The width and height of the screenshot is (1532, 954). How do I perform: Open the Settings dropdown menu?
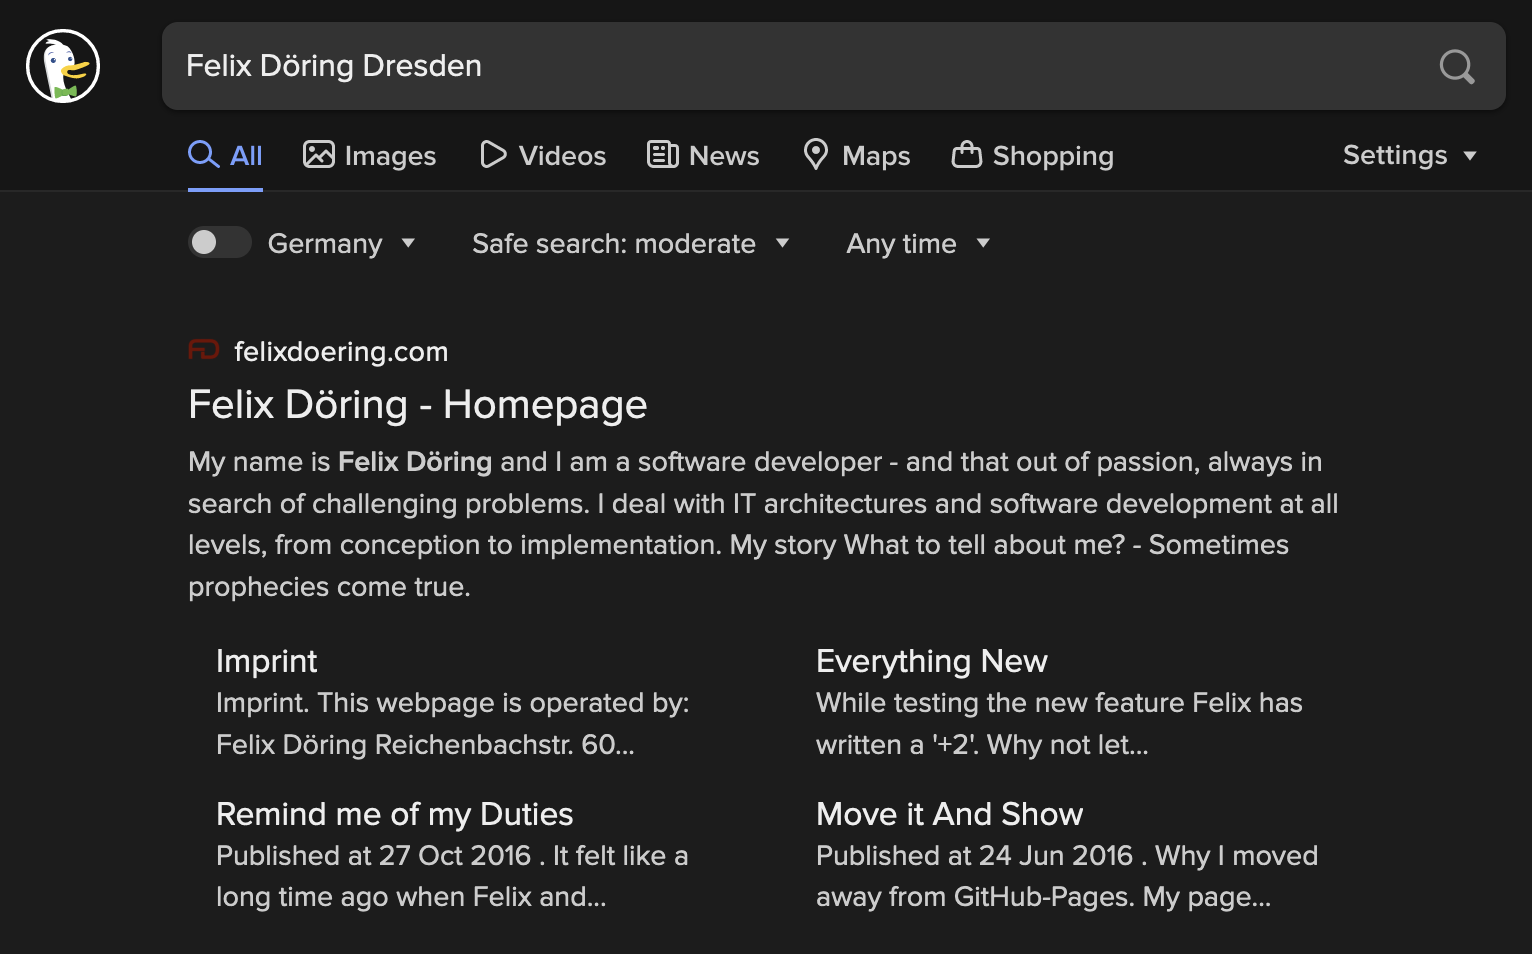click(1410, 155)
